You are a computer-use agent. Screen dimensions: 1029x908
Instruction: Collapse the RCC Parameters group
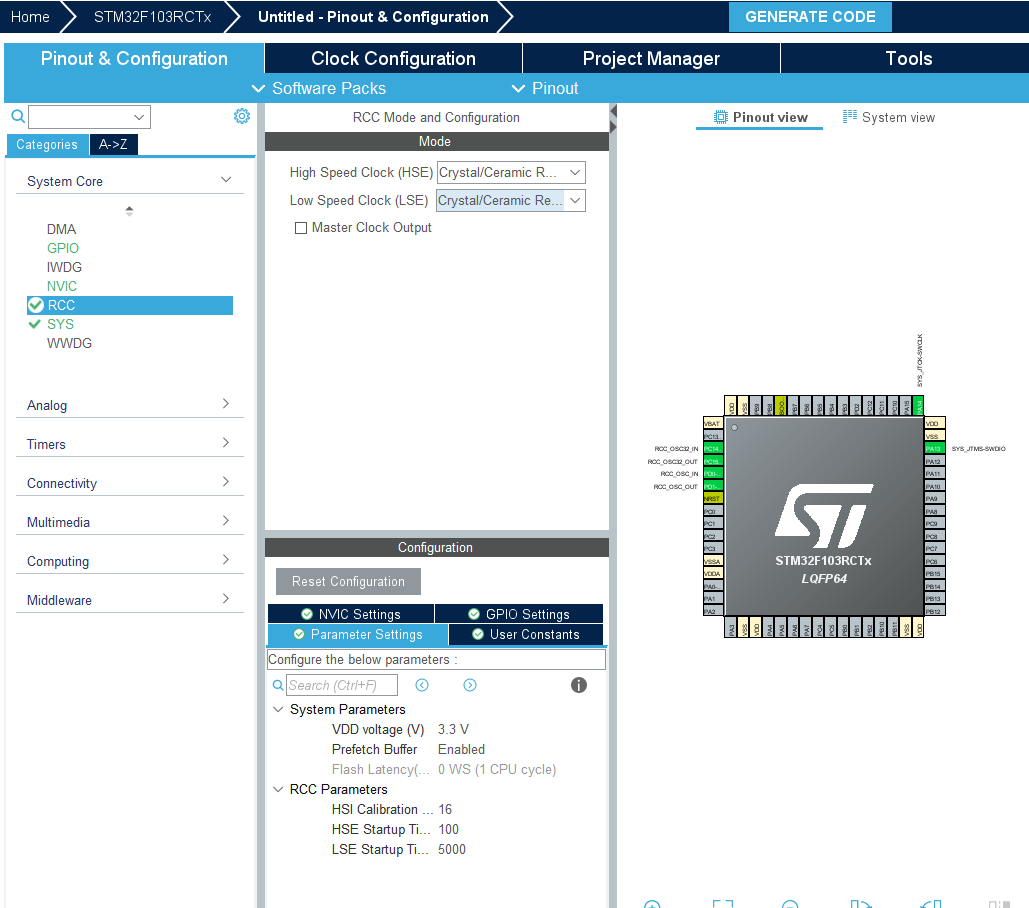[x=278, y=789]
